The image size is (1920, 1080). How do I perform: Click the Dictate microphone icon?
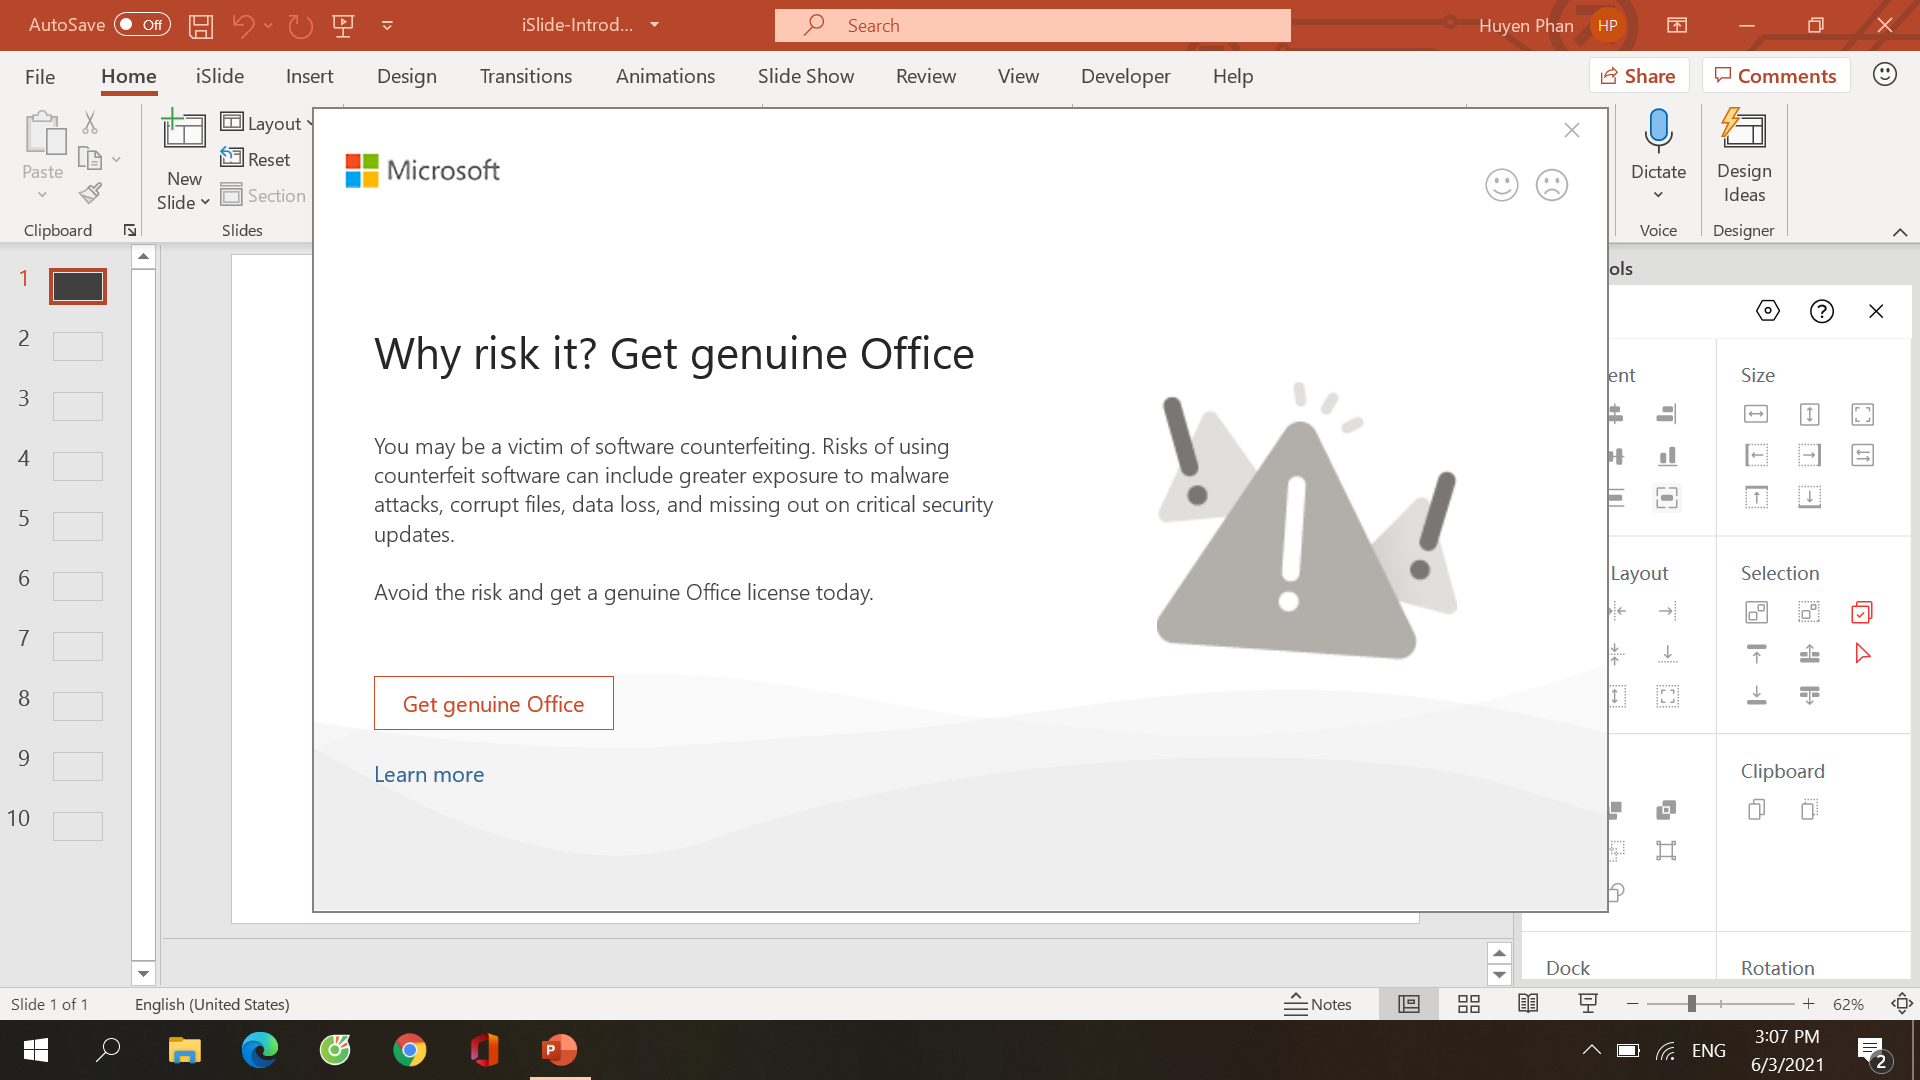pyautogui.click(x=1658, y=132)
